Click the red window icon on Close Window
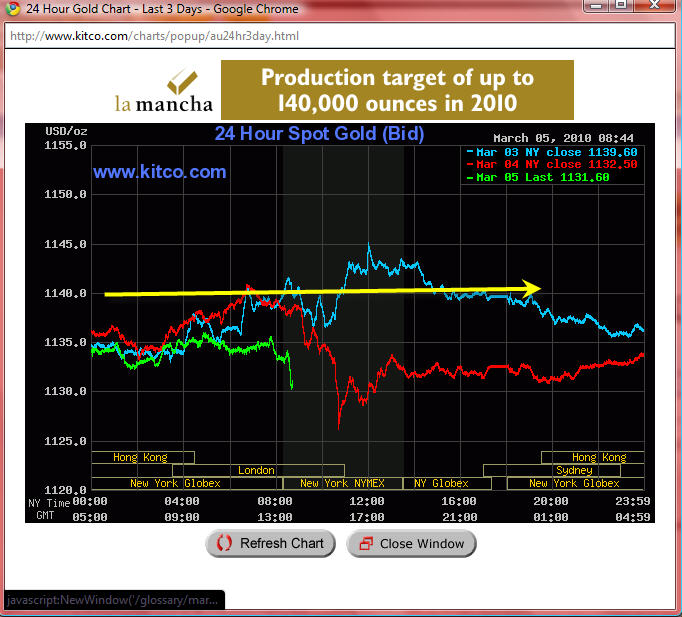682x617 pixels. point(366,544)
